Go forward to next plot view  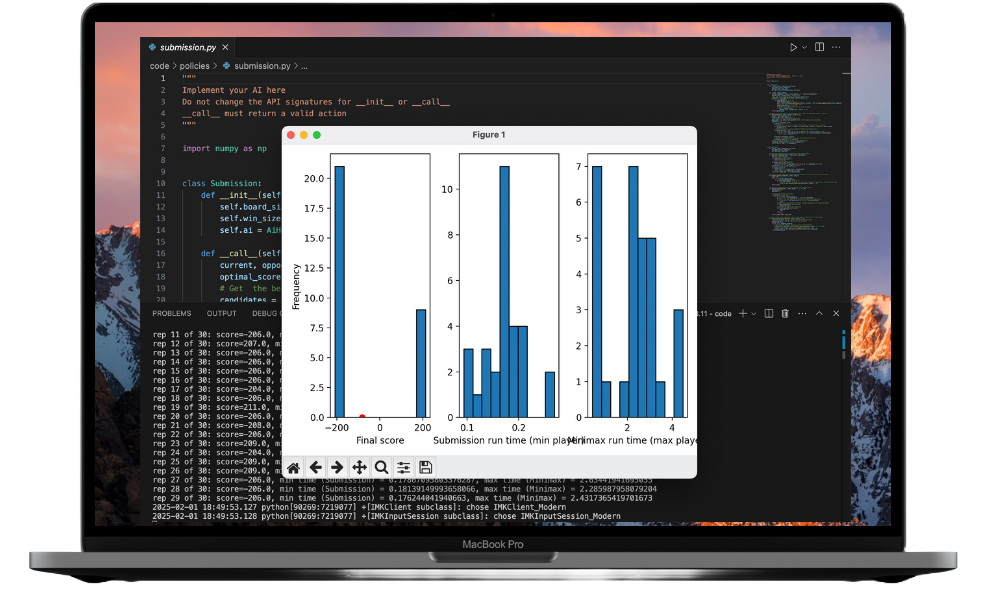[337, 467]
